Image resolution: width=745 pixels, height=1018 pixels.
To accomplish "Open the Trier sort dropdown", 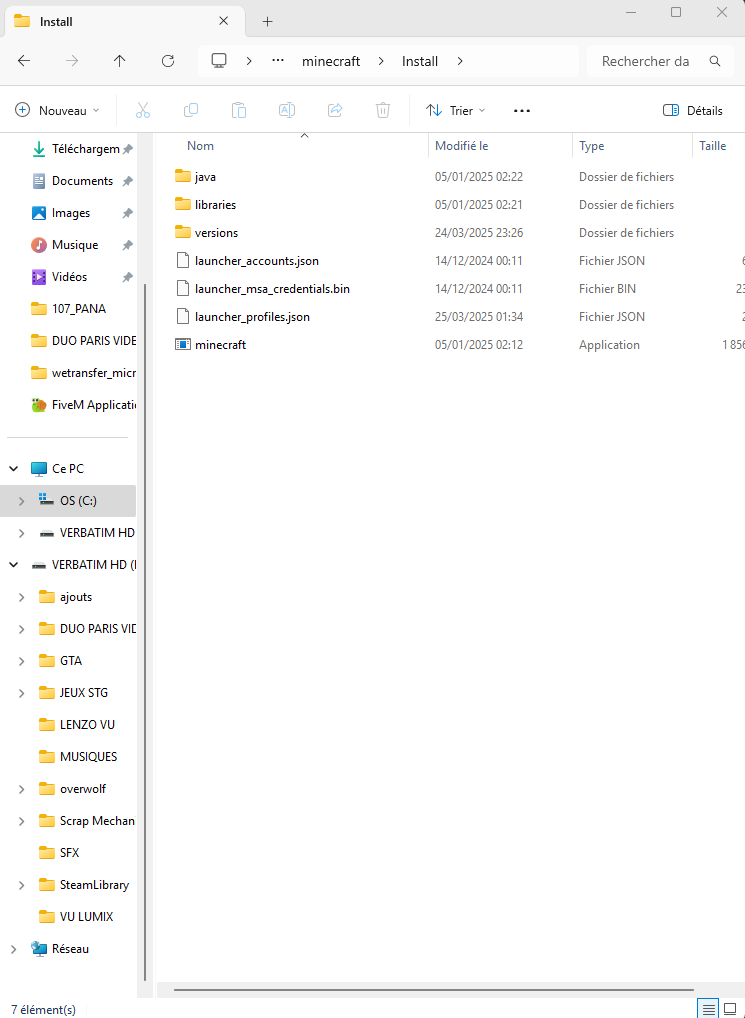I will coord(456,110).
